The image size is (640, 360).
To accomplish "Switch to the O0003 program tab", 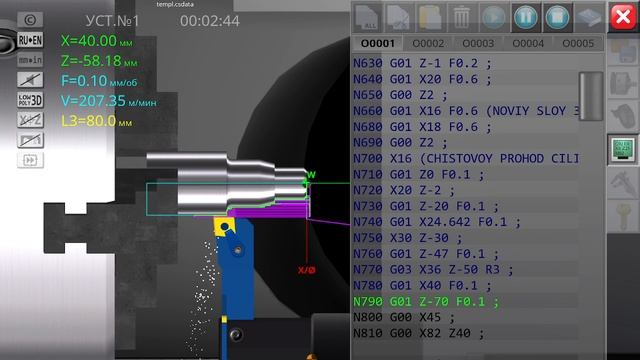I will (478, 43).
